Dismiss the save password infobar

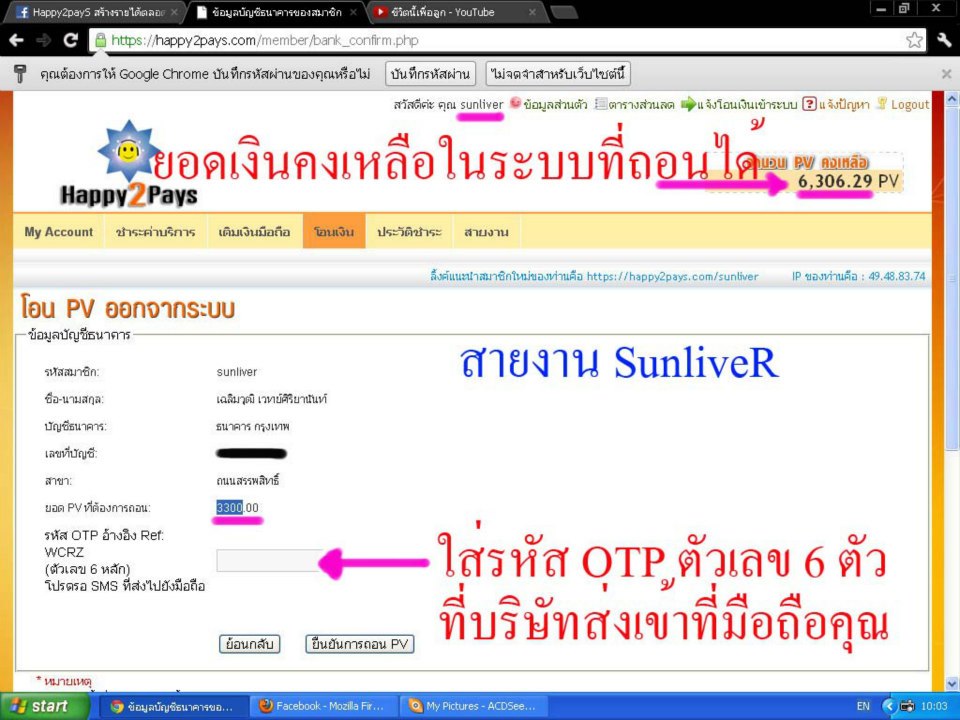947,74
